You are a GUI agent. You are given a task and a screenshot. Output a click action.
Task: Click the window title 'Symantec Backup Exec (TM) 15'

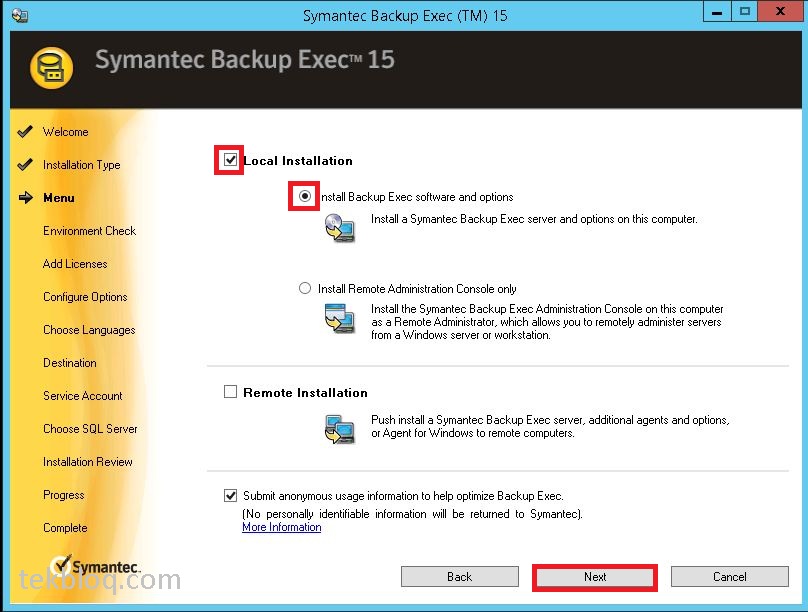pyautogui.click(x=405, y=16)
